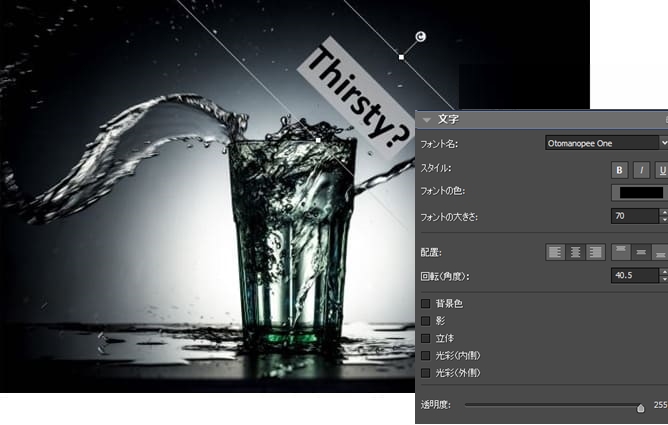Toggle Italic style button
Screen dimensions: 668x425
coord(641,170)
